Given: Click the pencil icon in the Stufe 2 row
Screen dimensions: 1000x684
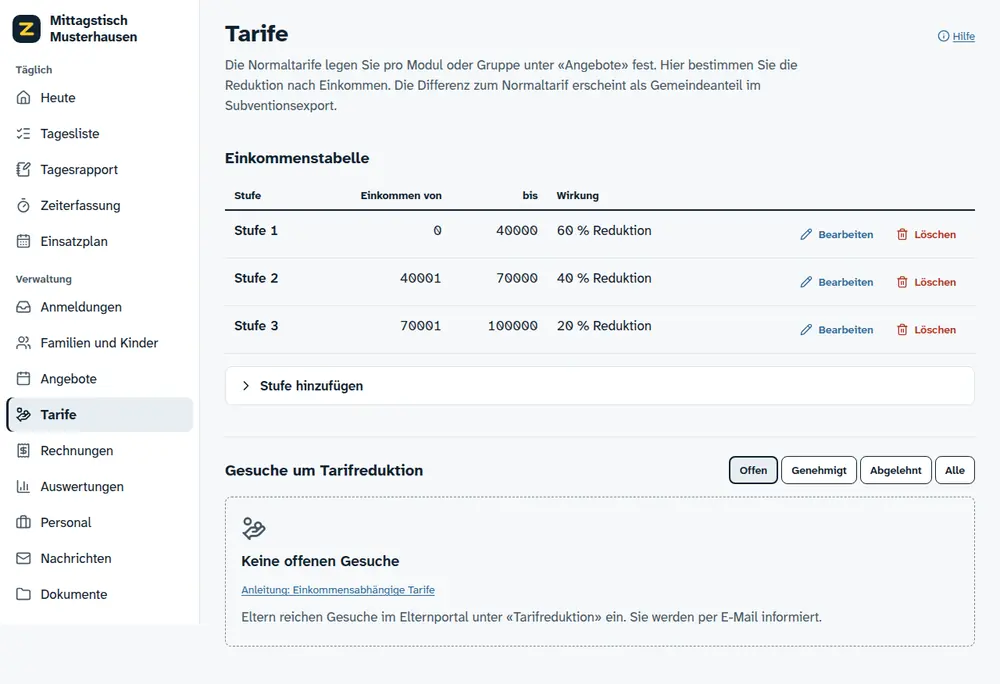Looking at the screenshot, I should [806, 282].
